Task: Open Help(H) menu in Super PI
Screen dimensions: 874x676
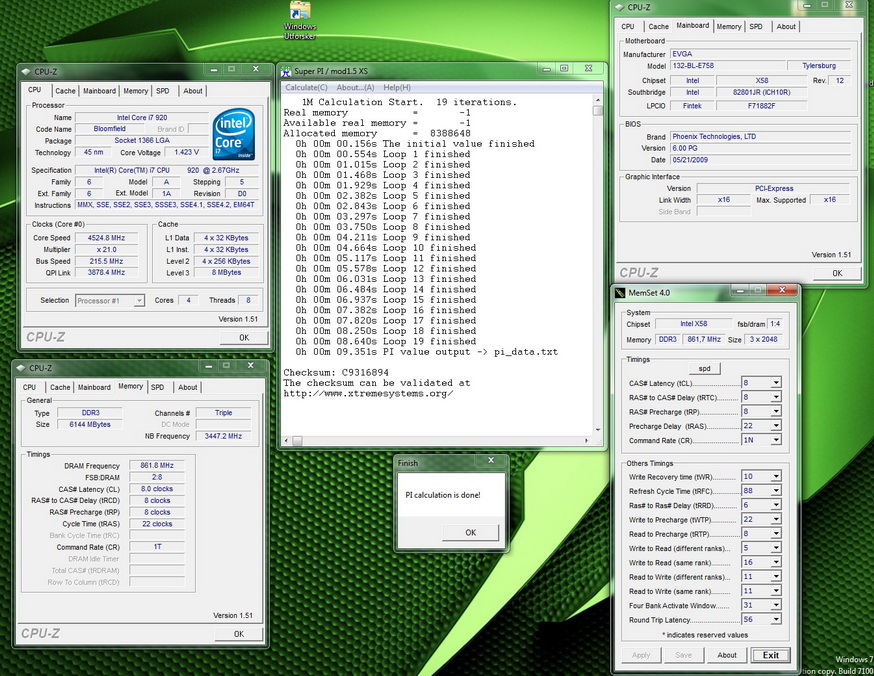Action: pos(397,87)
